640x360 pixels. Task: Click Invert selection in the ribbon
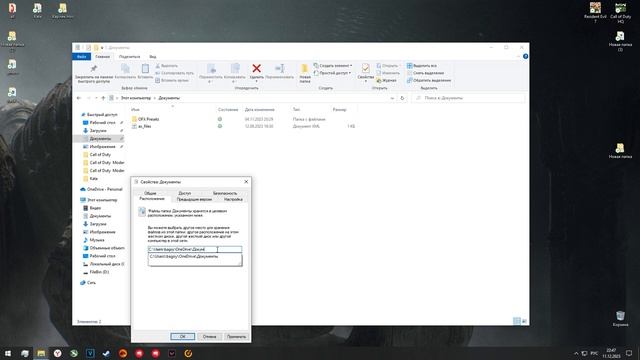point(429,80)
